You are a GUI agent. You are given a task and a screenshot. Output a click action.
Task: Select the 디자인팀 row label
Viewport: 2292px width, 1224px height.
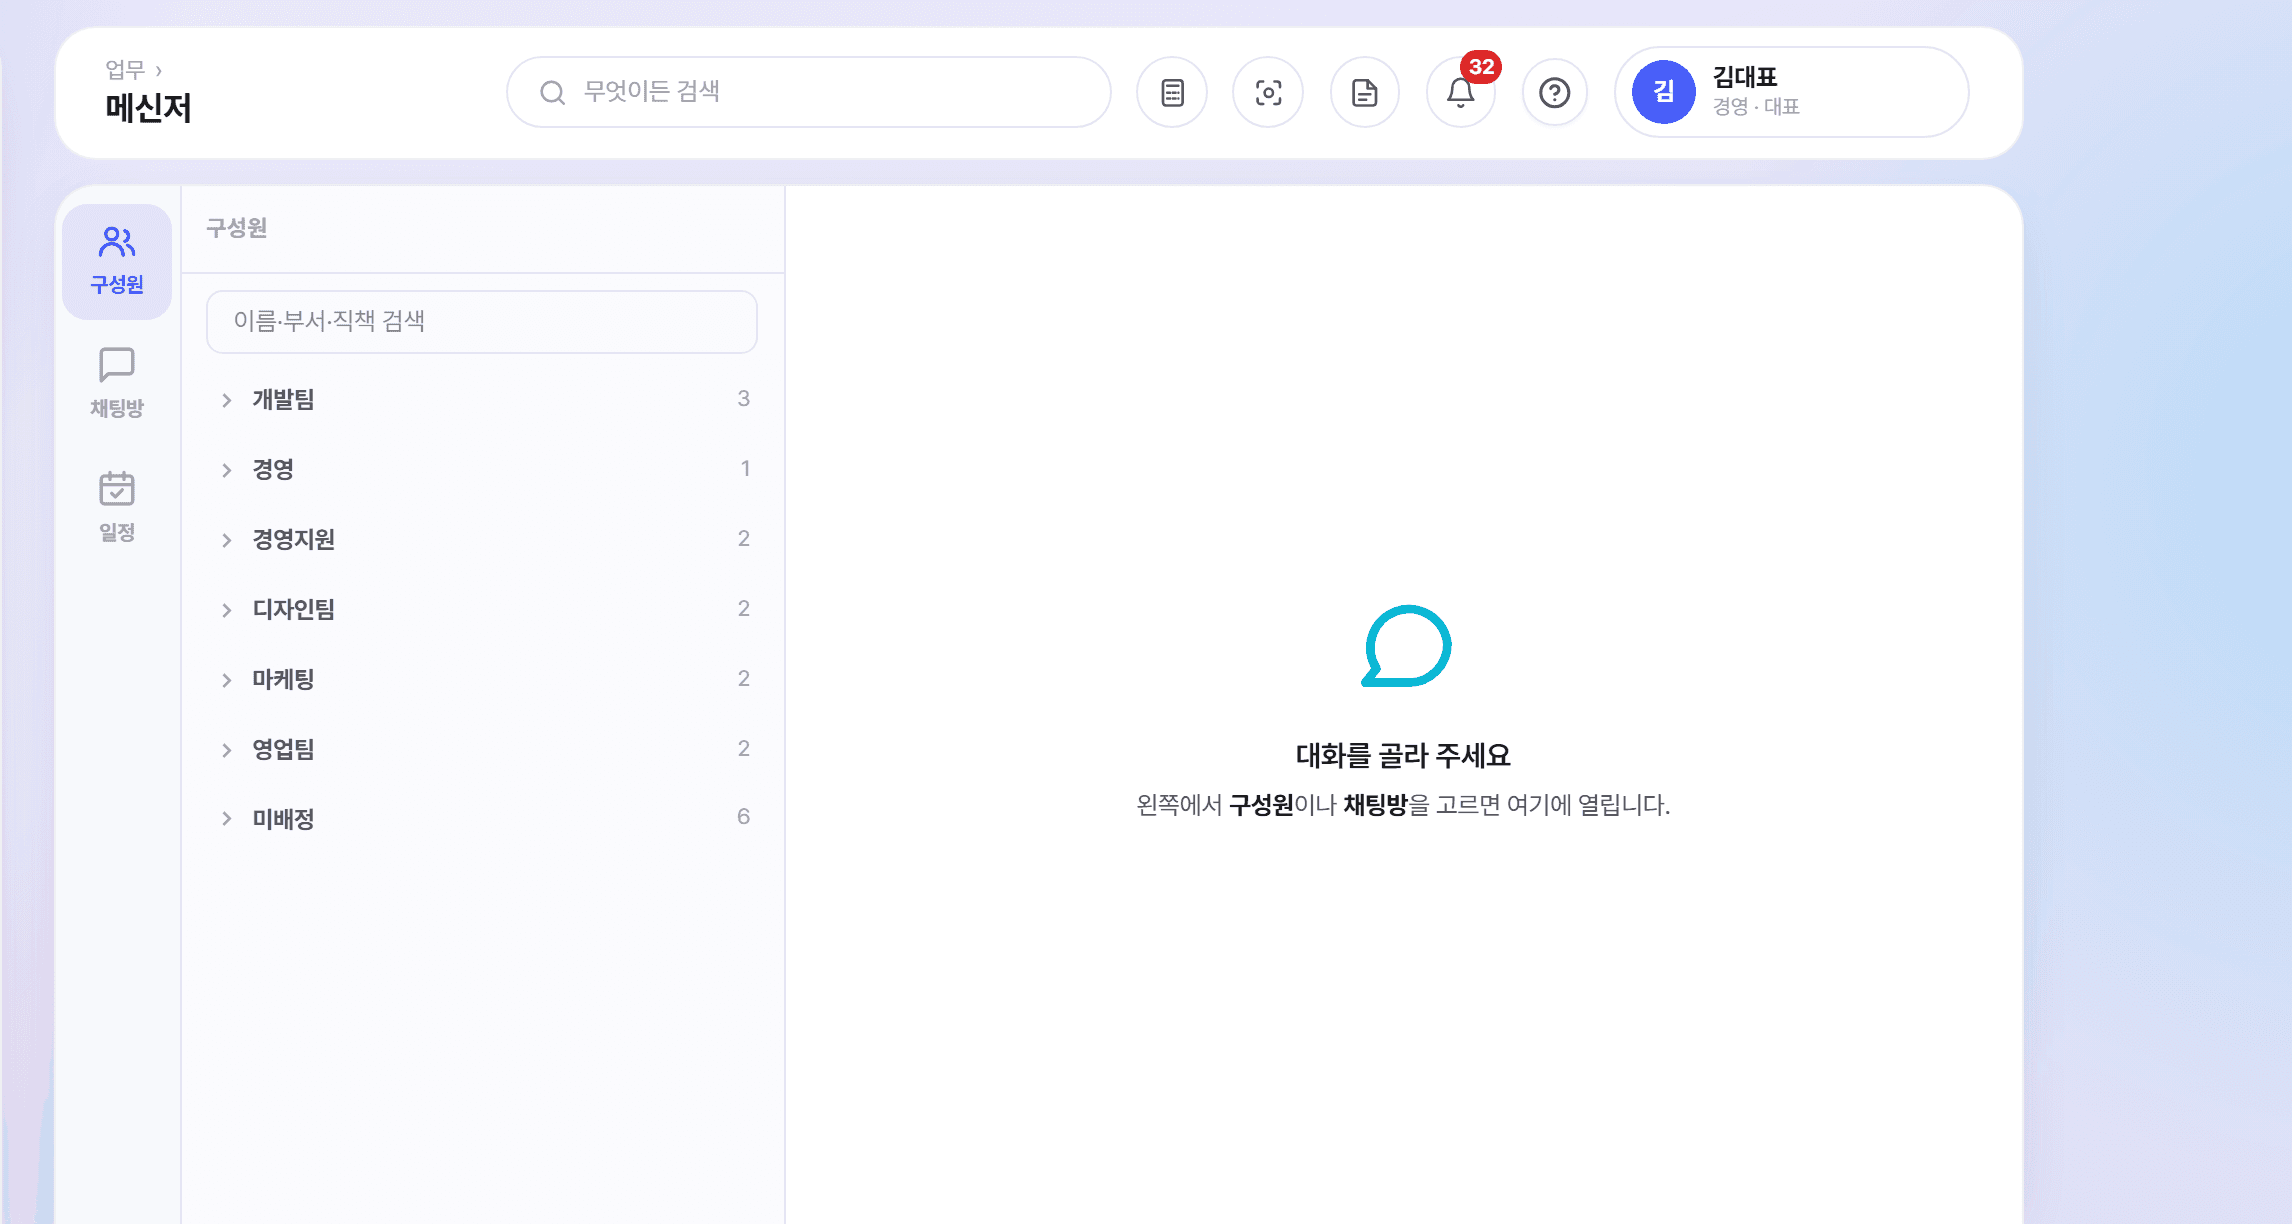[293, 609]
